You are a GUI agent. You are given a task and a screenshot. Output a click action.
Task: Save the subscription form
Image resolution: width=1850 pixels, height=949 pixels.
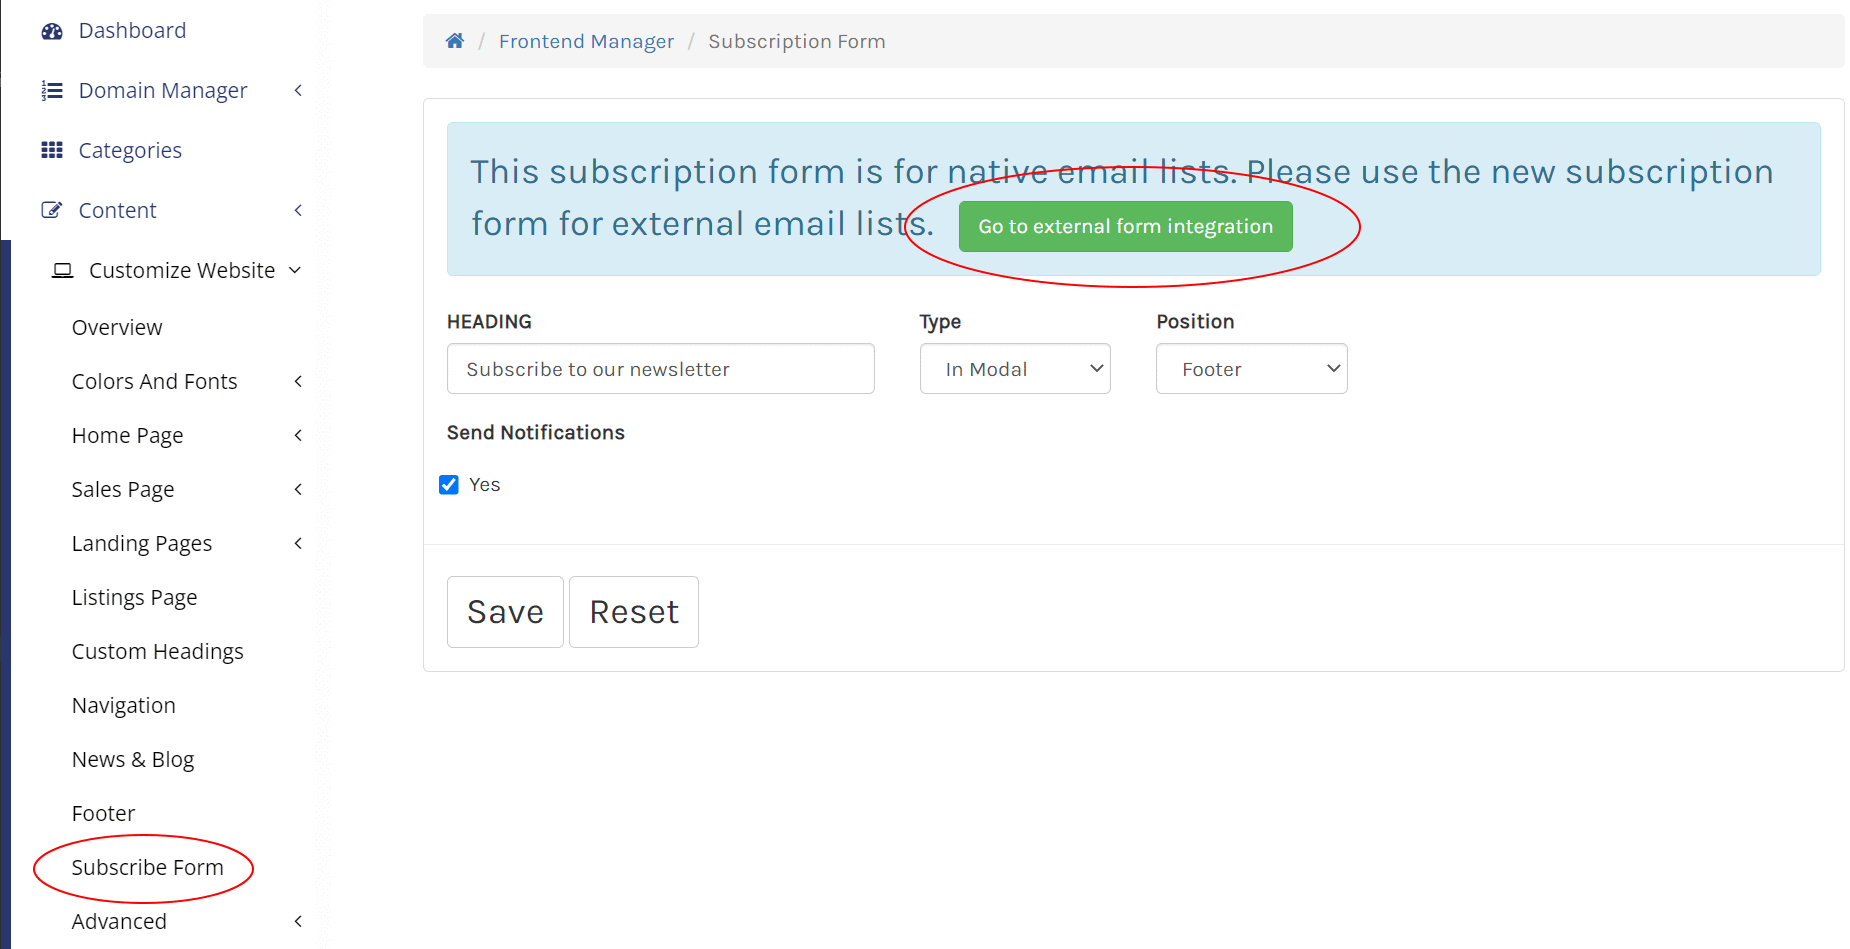pyautogui.click(x=505, y=612)
